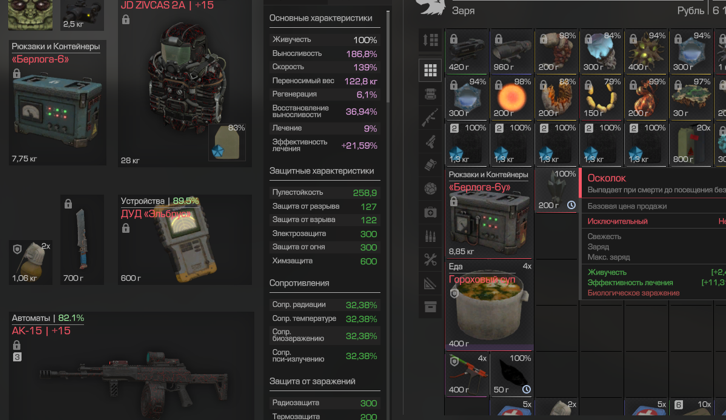Select the glowing orange ball artifact
Viewport: 726px width, 420px height.
click(x=511, y=98)
